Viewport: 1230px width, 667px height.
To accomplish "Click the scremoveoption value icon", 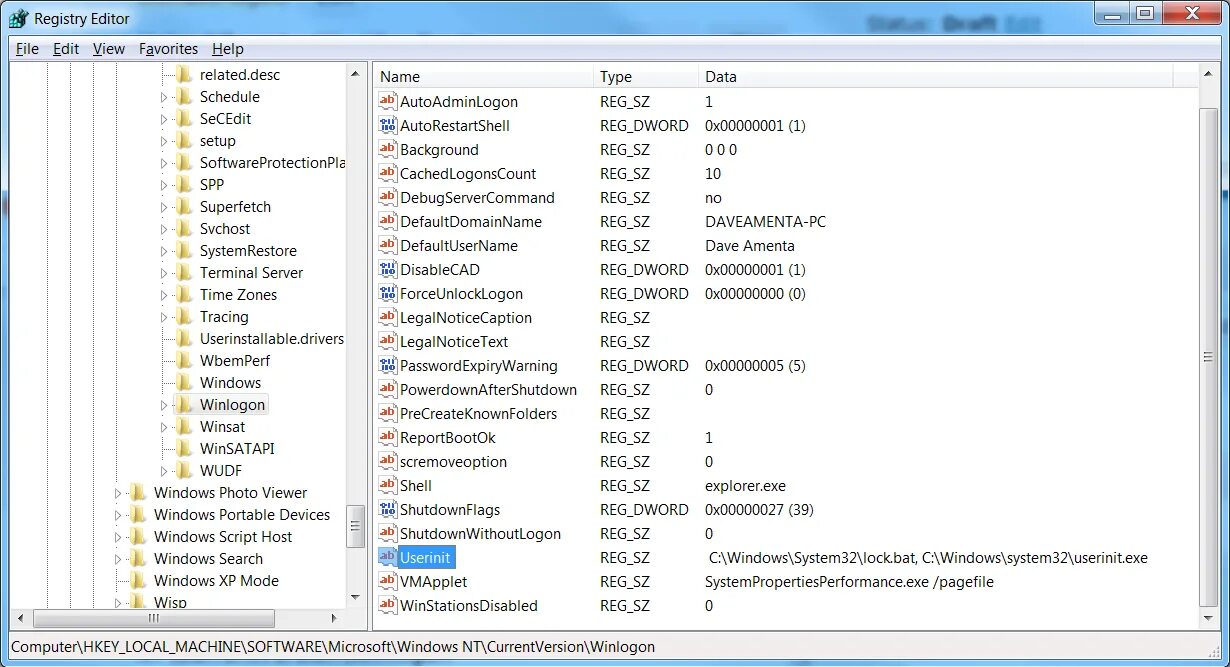I will [x=388, y=461].
